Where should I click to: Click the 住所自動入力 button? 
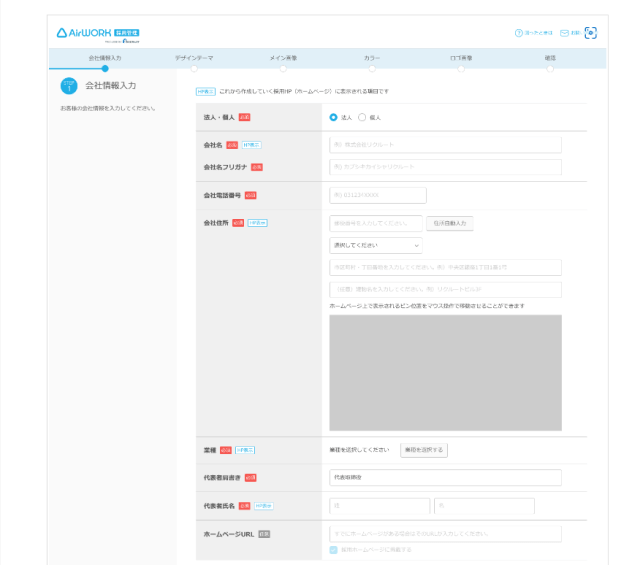[x=449, y=223]
